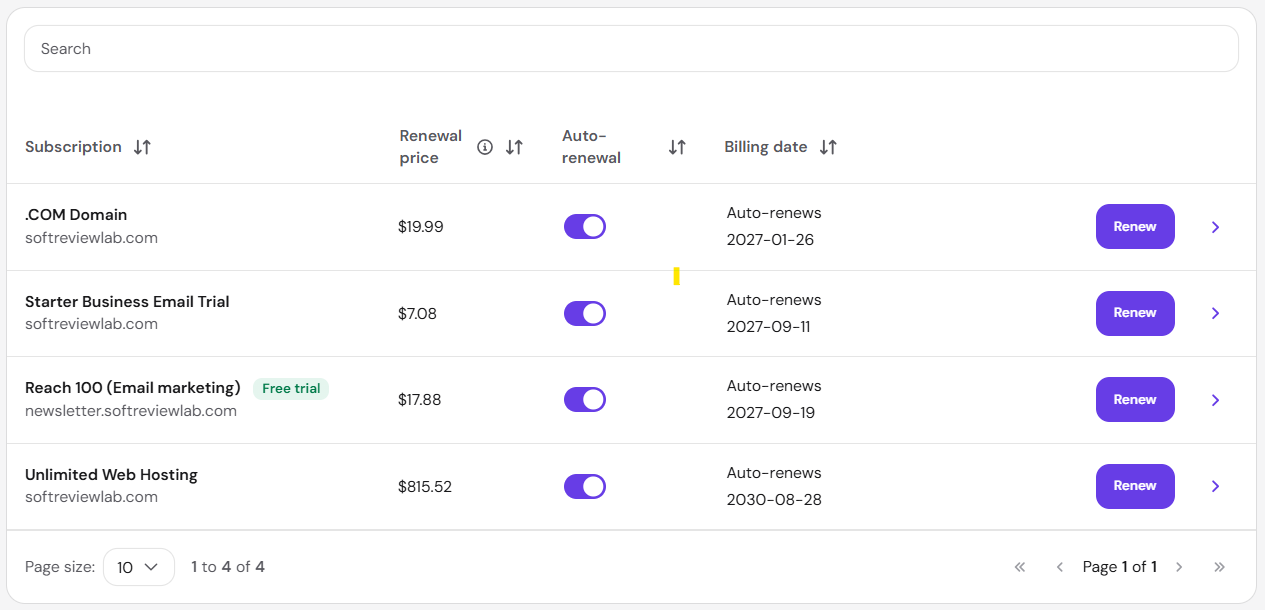Click $815.52 renewal price
The height and width of the screenshot is (610, 1265).
point(425,487)
